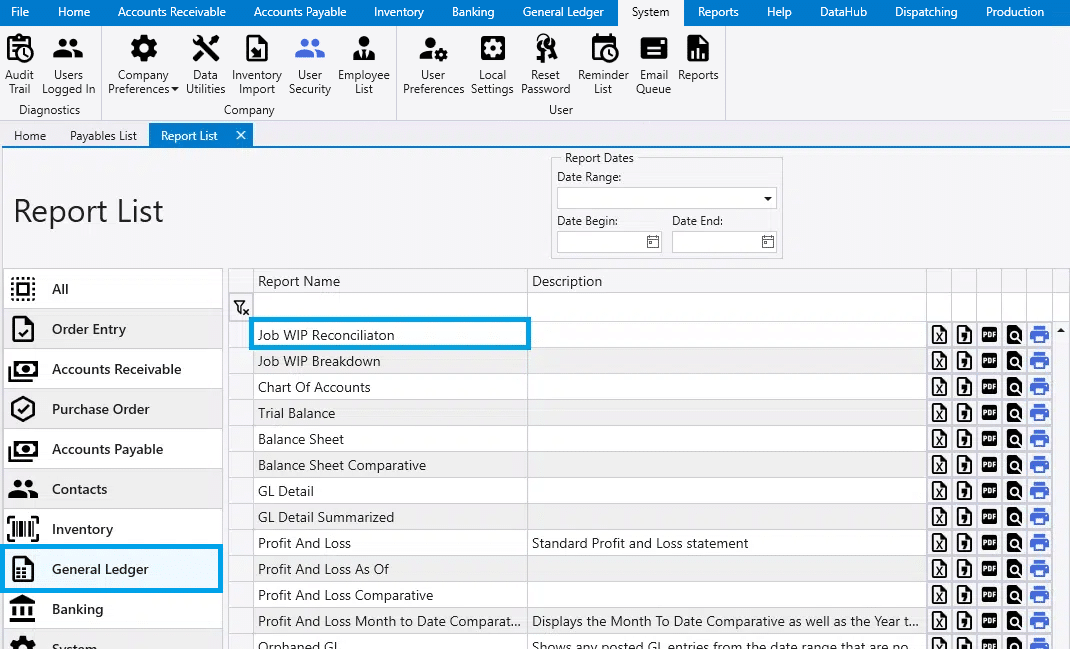This screenshot has width=1070, height=649.
Task: Click the Report Name filter field
Action: click(x=390, y=308)
